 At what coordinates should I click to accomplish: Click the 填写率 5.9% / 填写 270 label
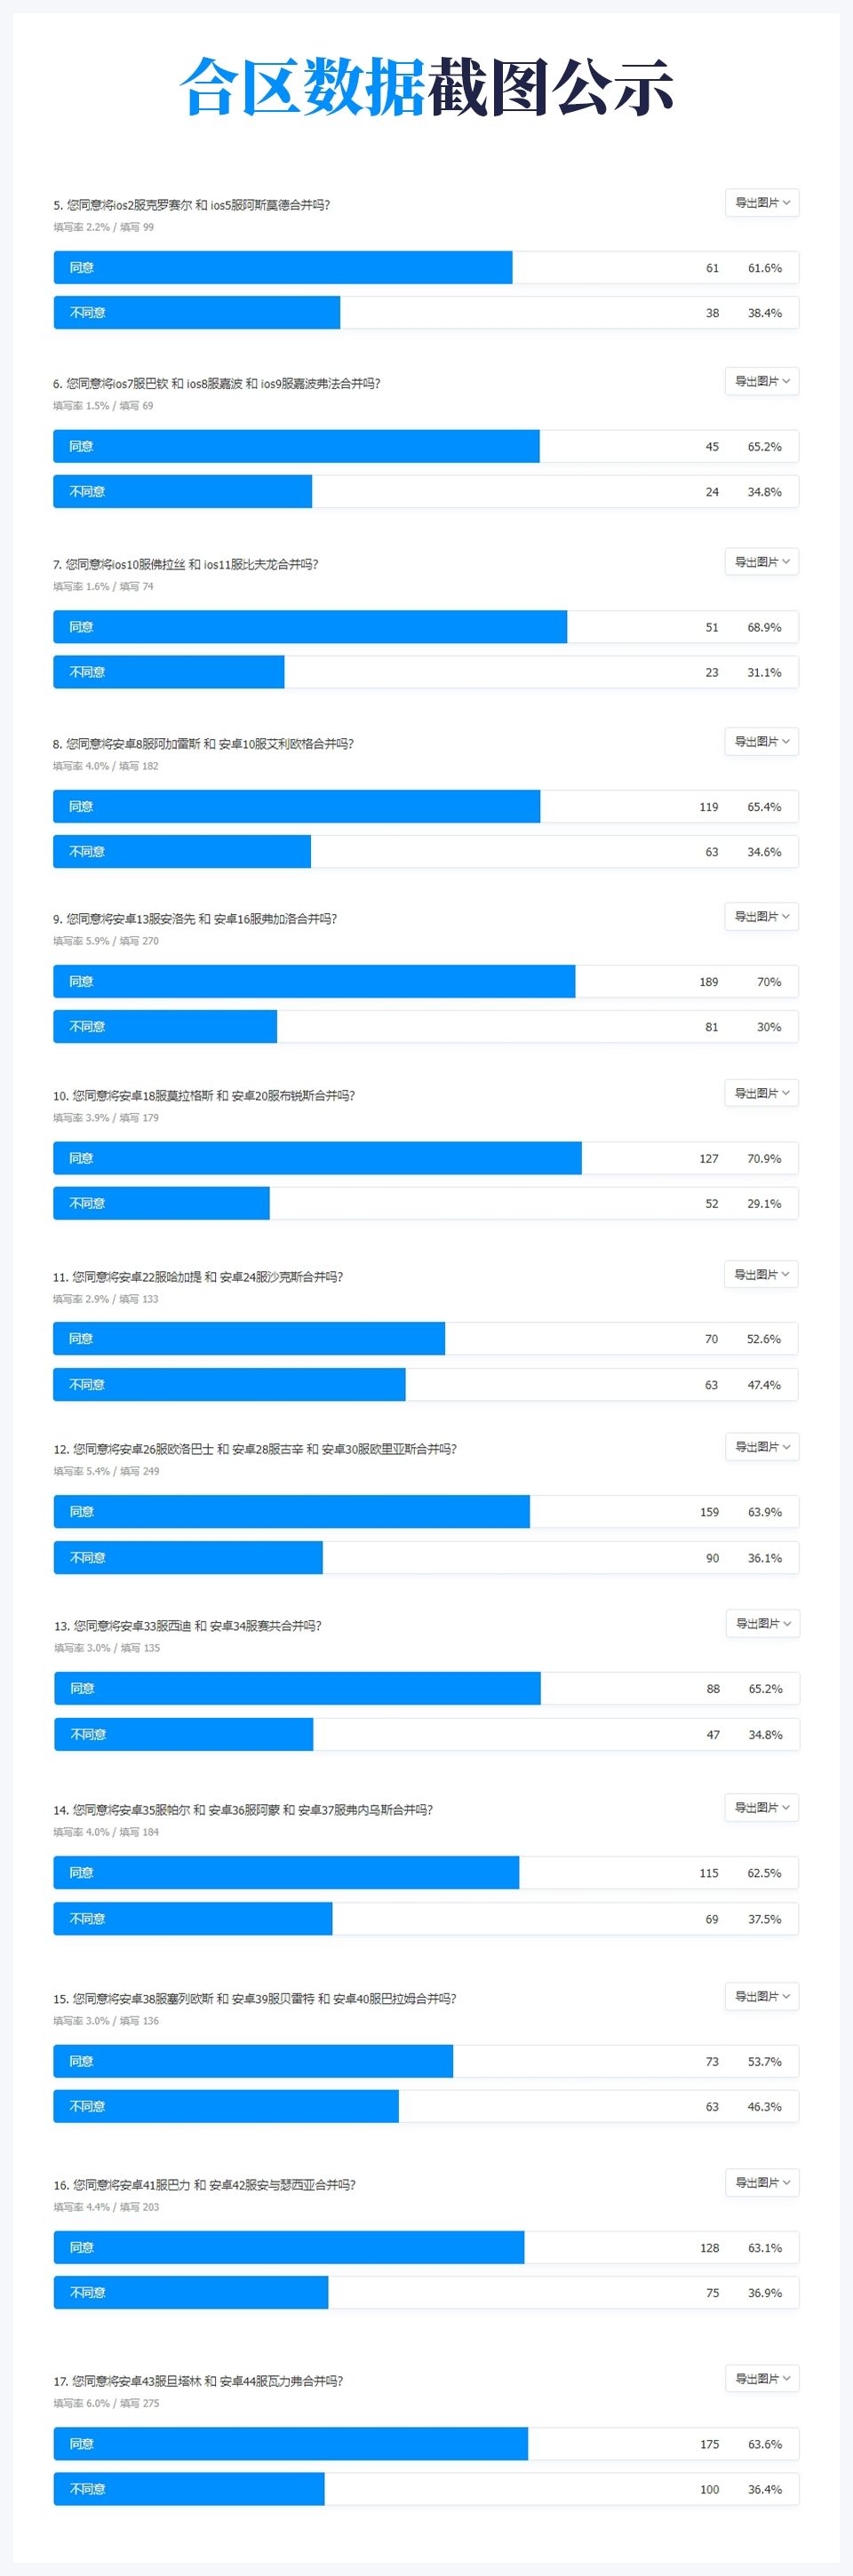(106, 941)
